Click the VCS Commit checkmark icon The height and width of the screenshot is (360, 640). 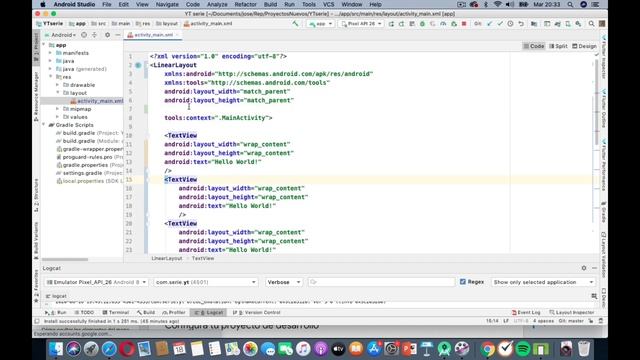click(500, 24)
